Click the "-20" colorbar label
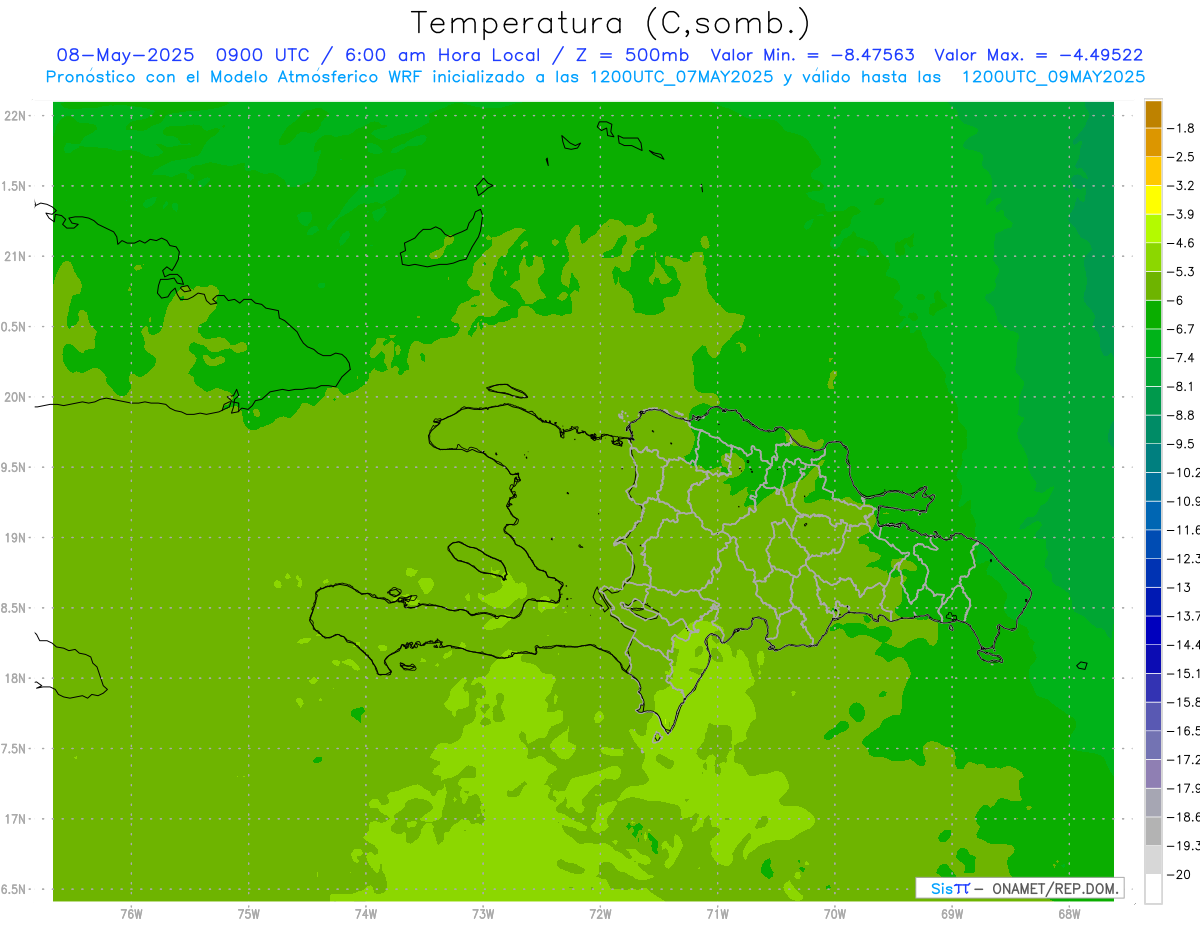This screenshot has height=927, width=1200. [x=1178, y=875]
